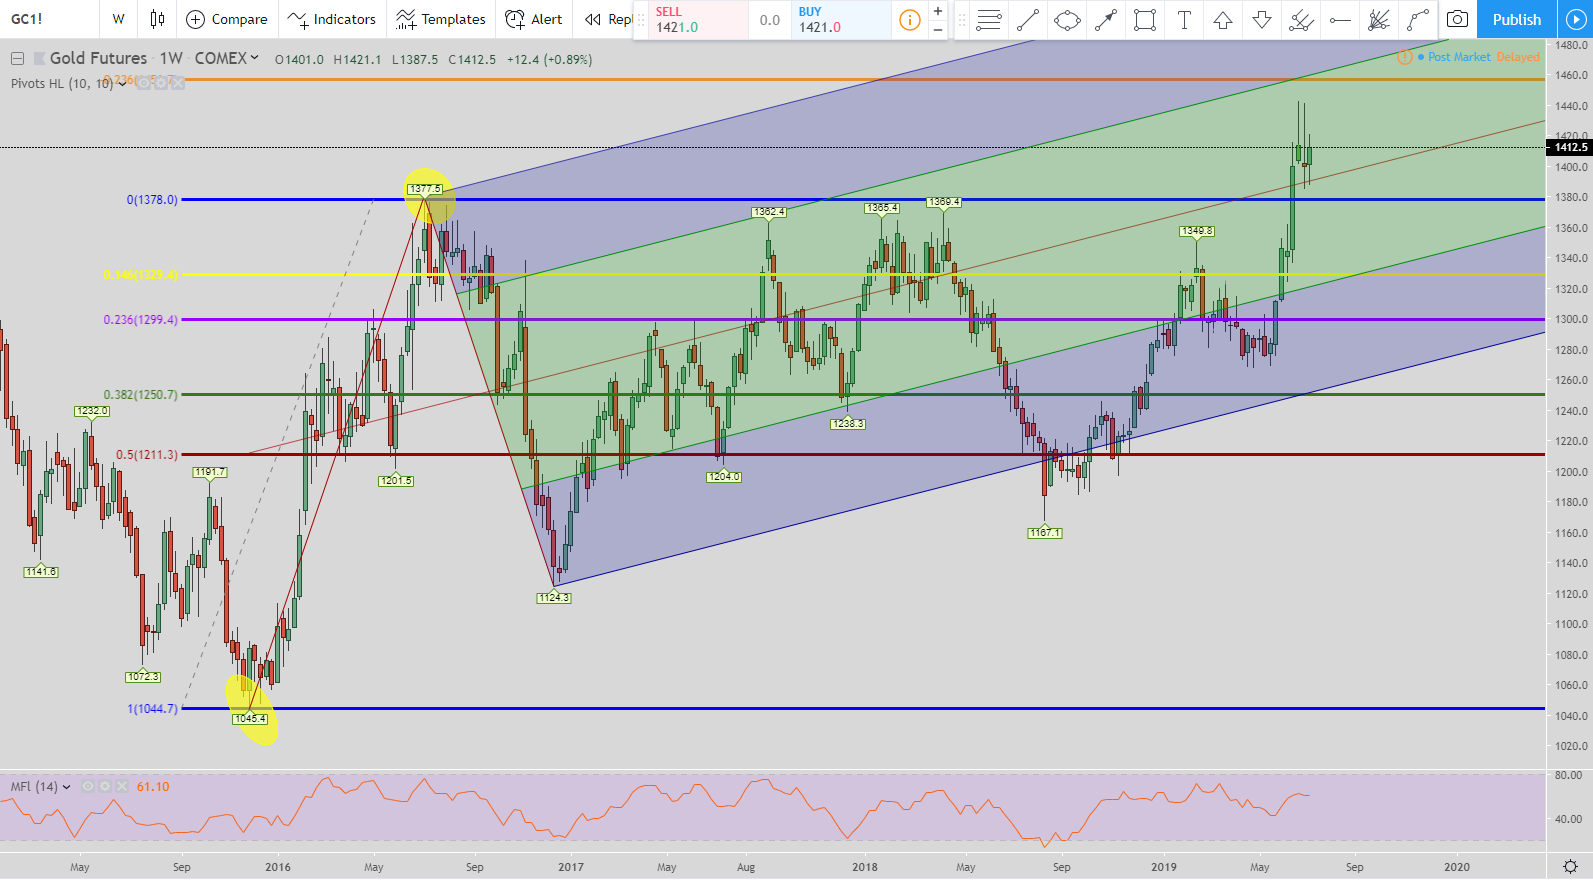Click the Delayed data notice
The image size is (1593, 881).
1518,57
